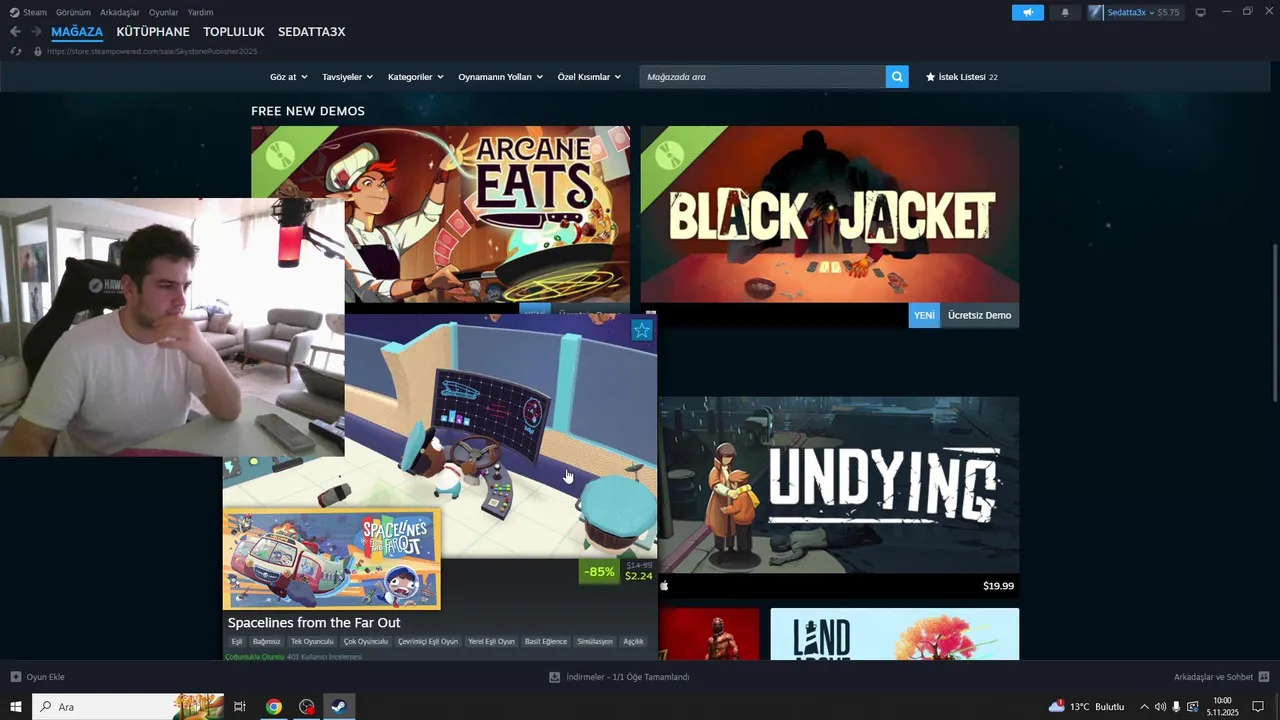Click the $19.99 price under Undying
This screenshot has width=1280, height=720.
click(998, 586)
